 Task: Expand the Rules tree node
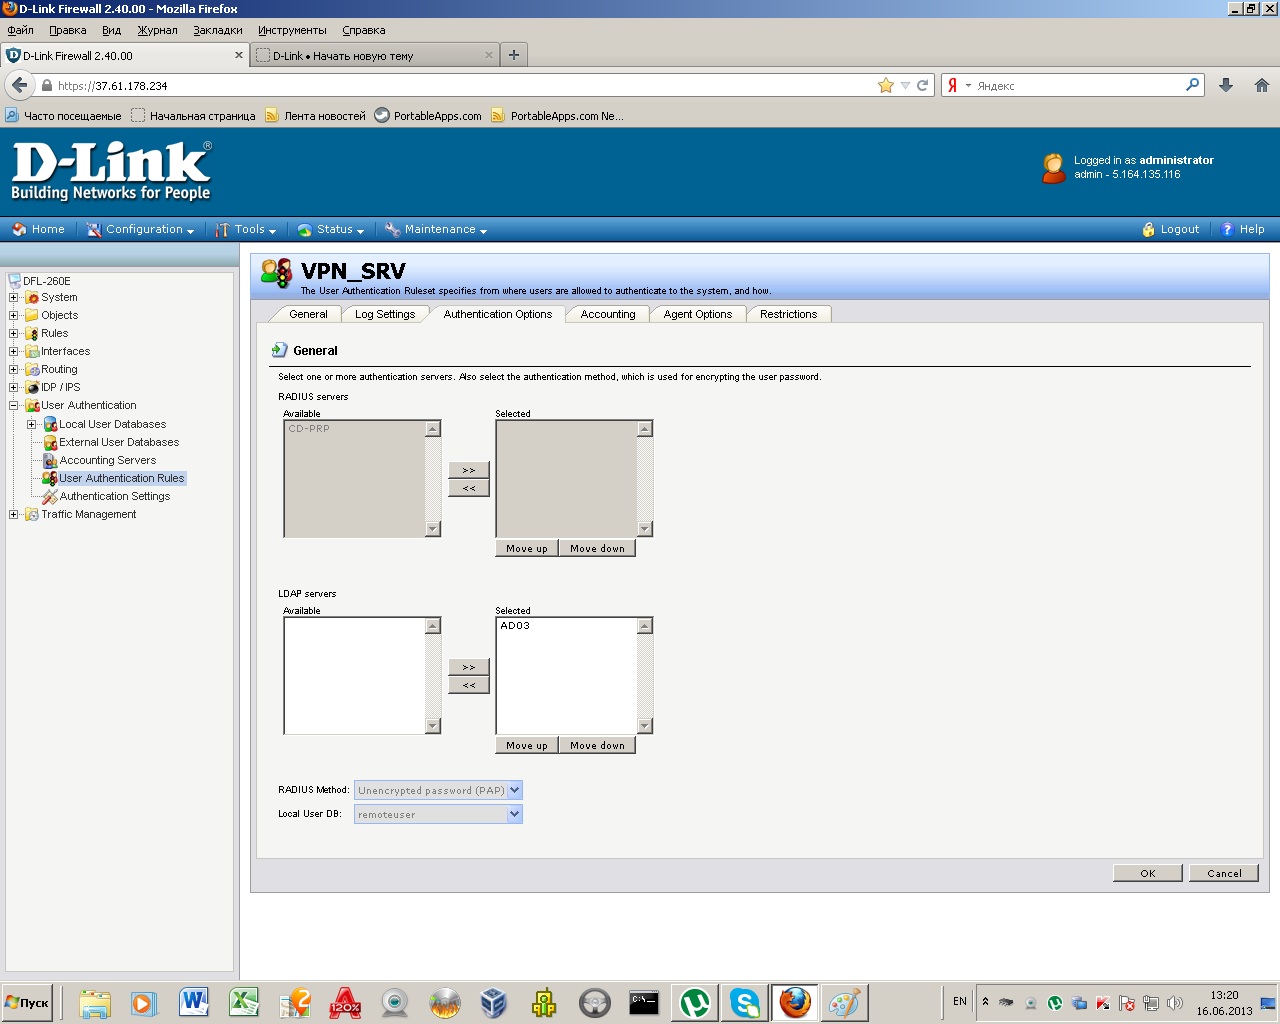click(x=14, y=334)
